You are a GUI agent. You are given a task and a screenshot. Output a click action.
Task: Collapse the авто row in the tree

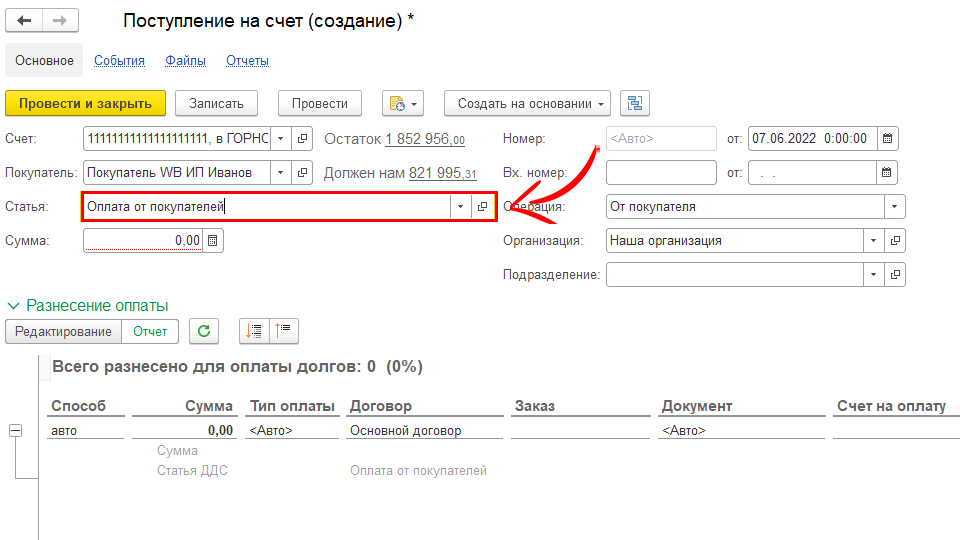[16, 431]
